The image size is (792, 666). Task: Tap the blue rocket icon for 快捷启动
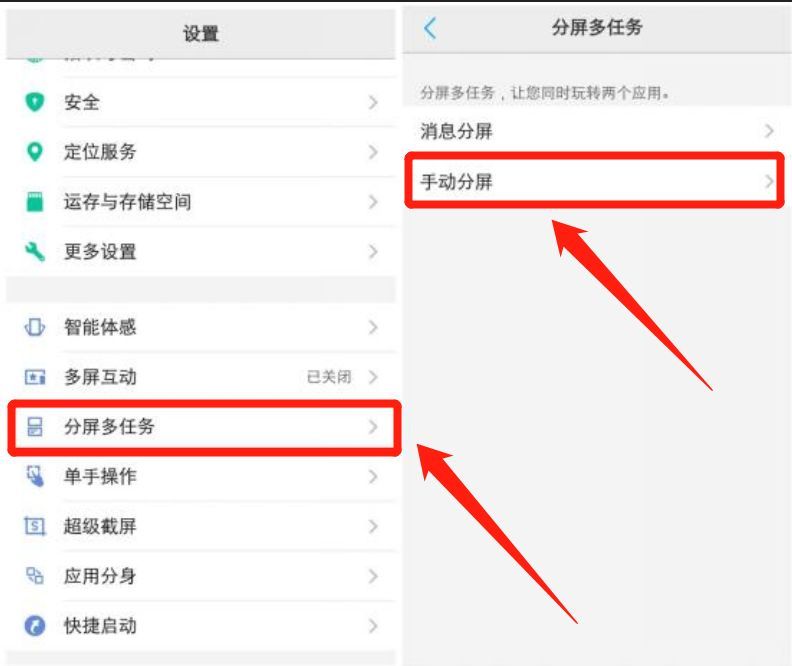click(34, 626)
